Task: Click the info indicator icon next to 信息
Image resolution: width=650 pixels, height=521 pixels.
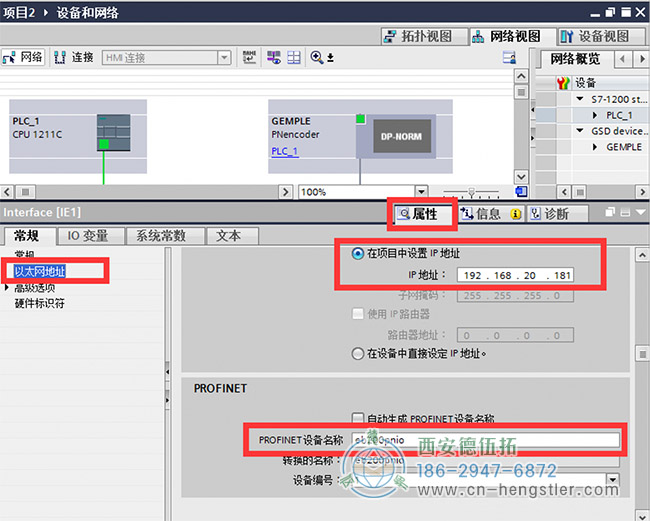Action: pos(516,214)
